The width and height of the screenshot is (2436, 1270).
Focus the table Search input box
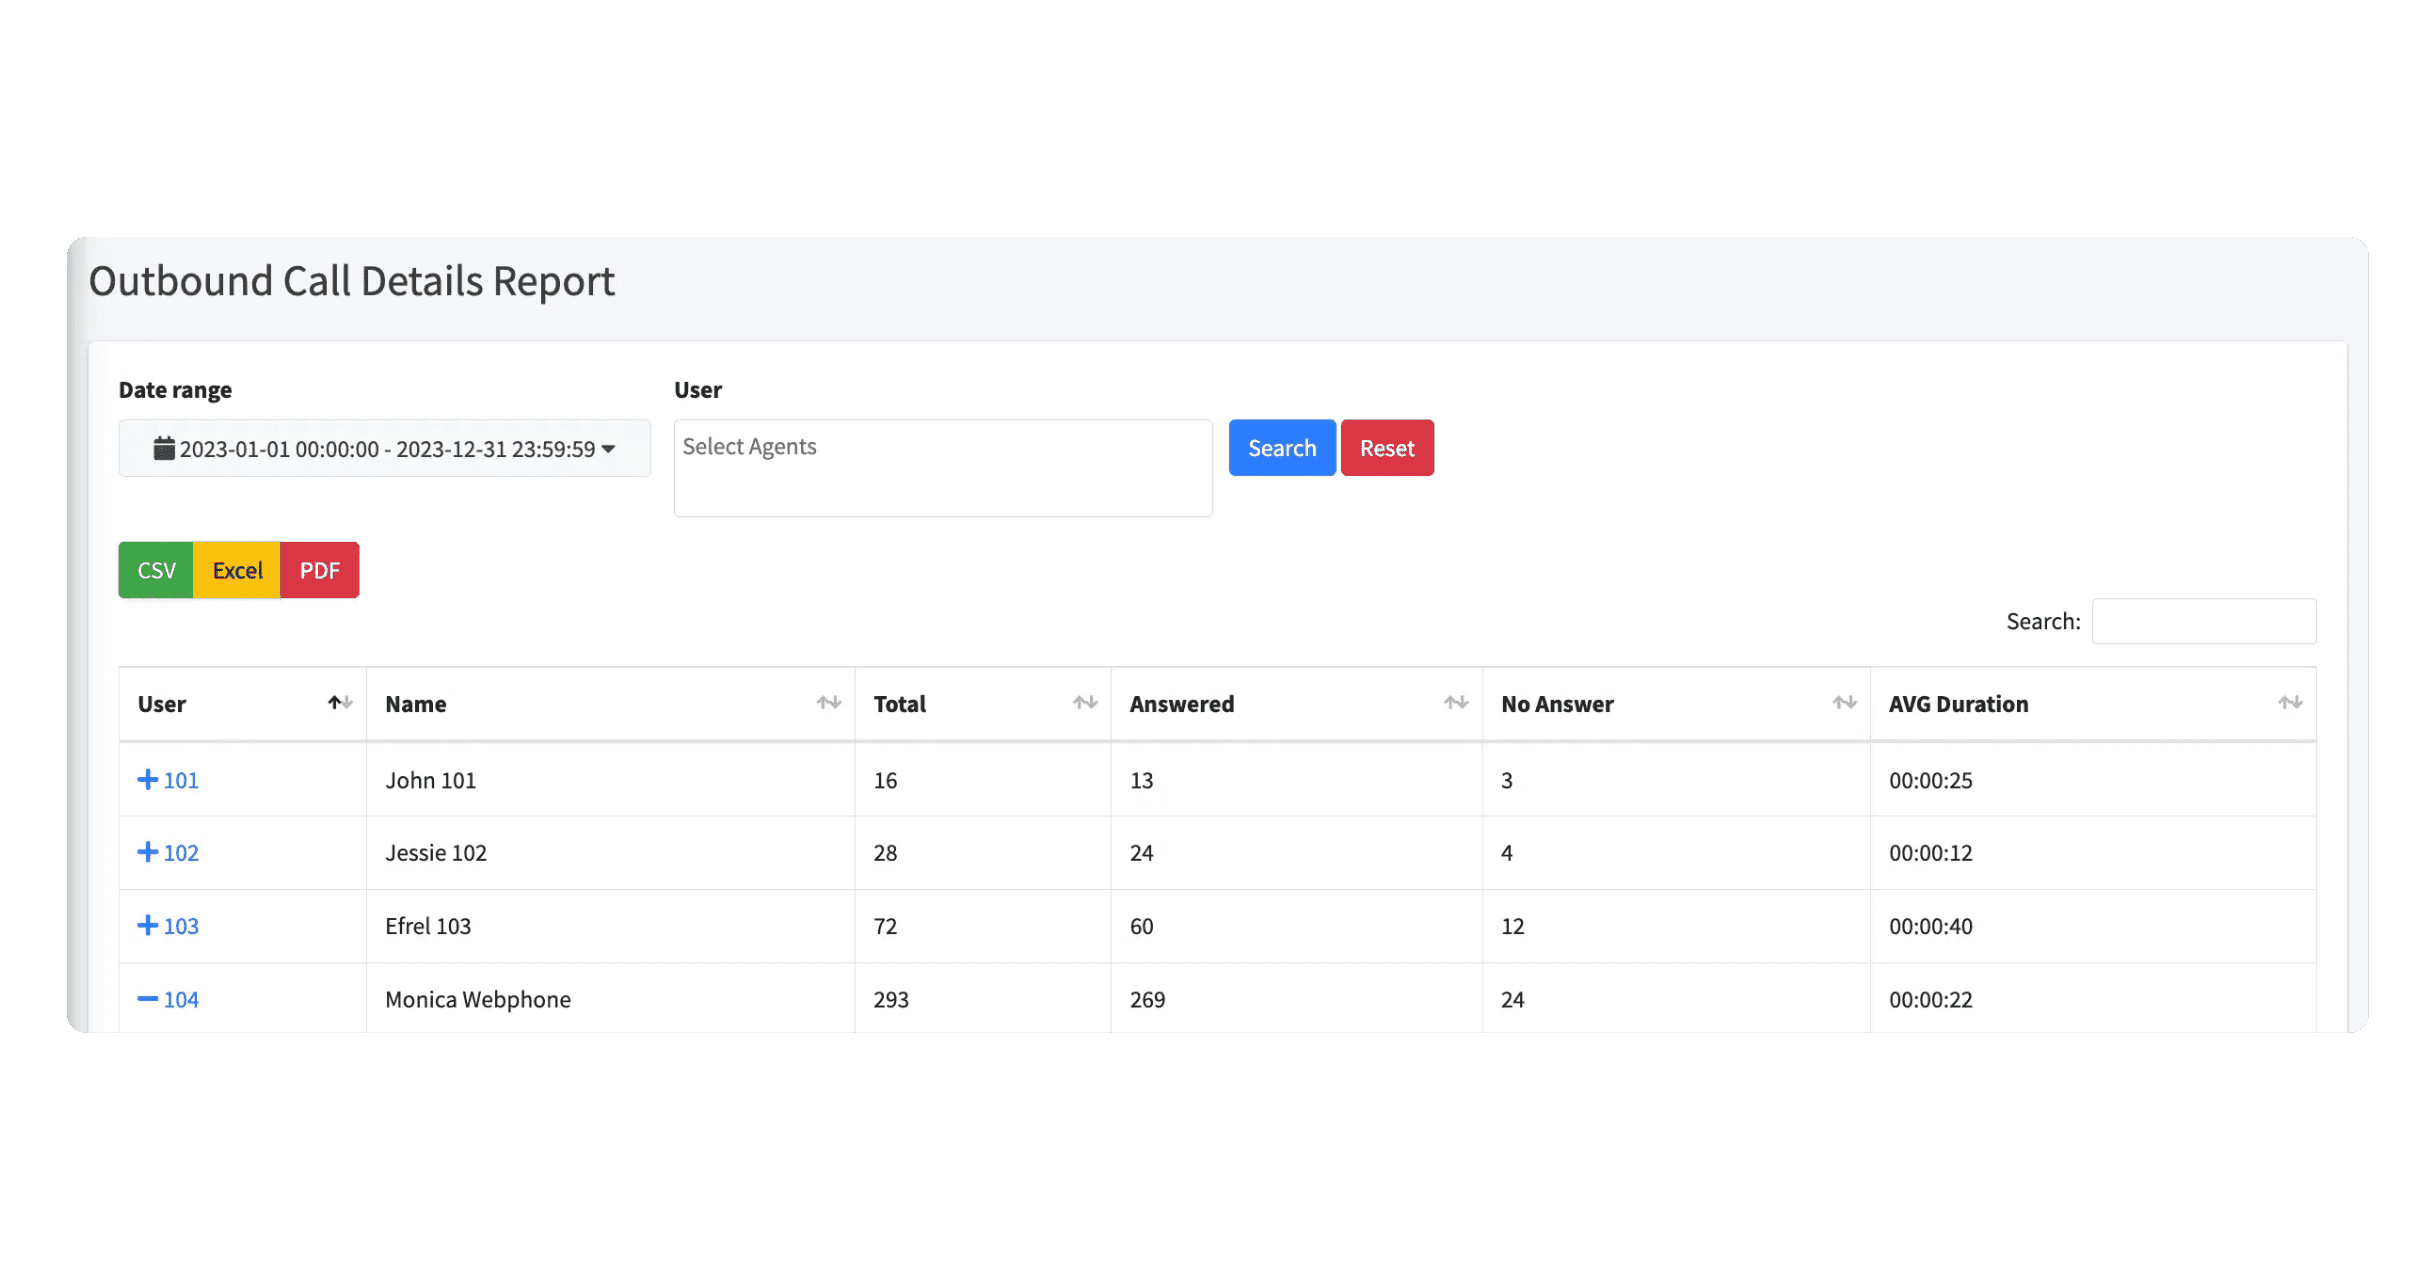(x=2203, y=621)
